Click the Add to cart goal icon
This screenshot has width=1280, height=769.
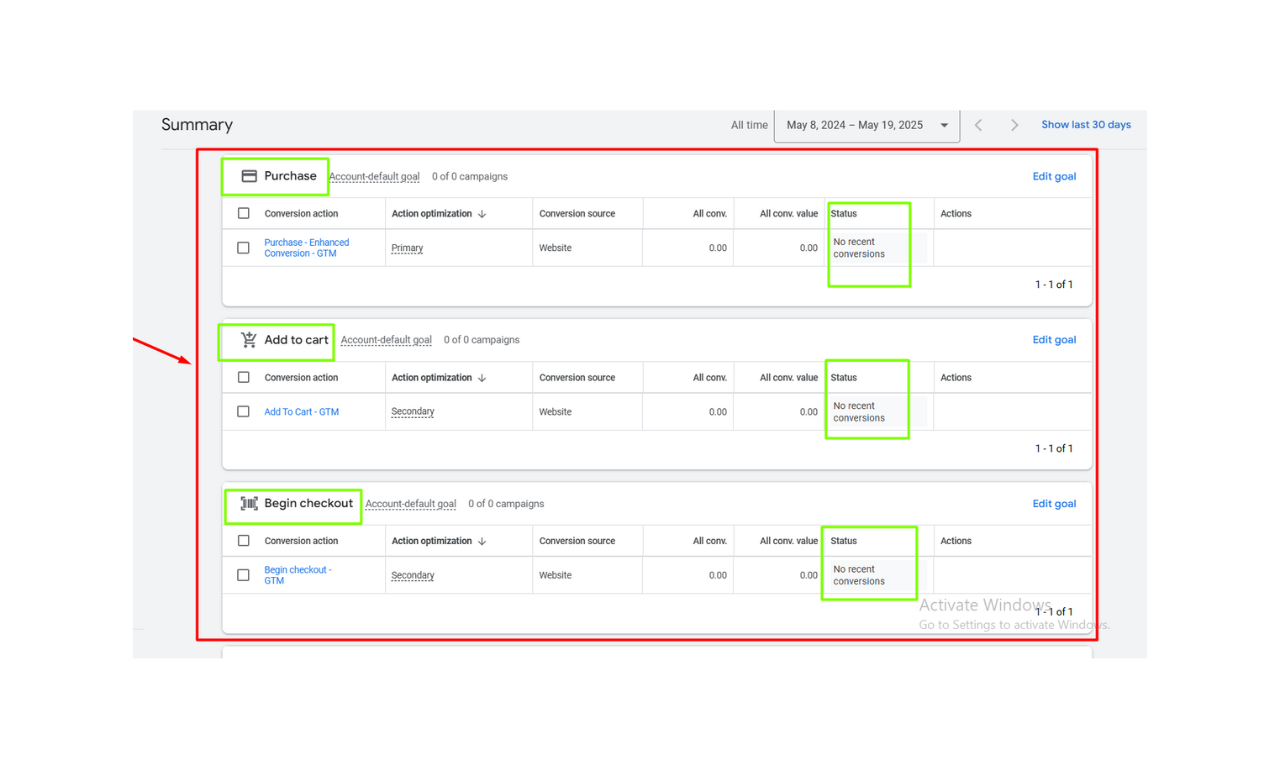click(248, 340)
